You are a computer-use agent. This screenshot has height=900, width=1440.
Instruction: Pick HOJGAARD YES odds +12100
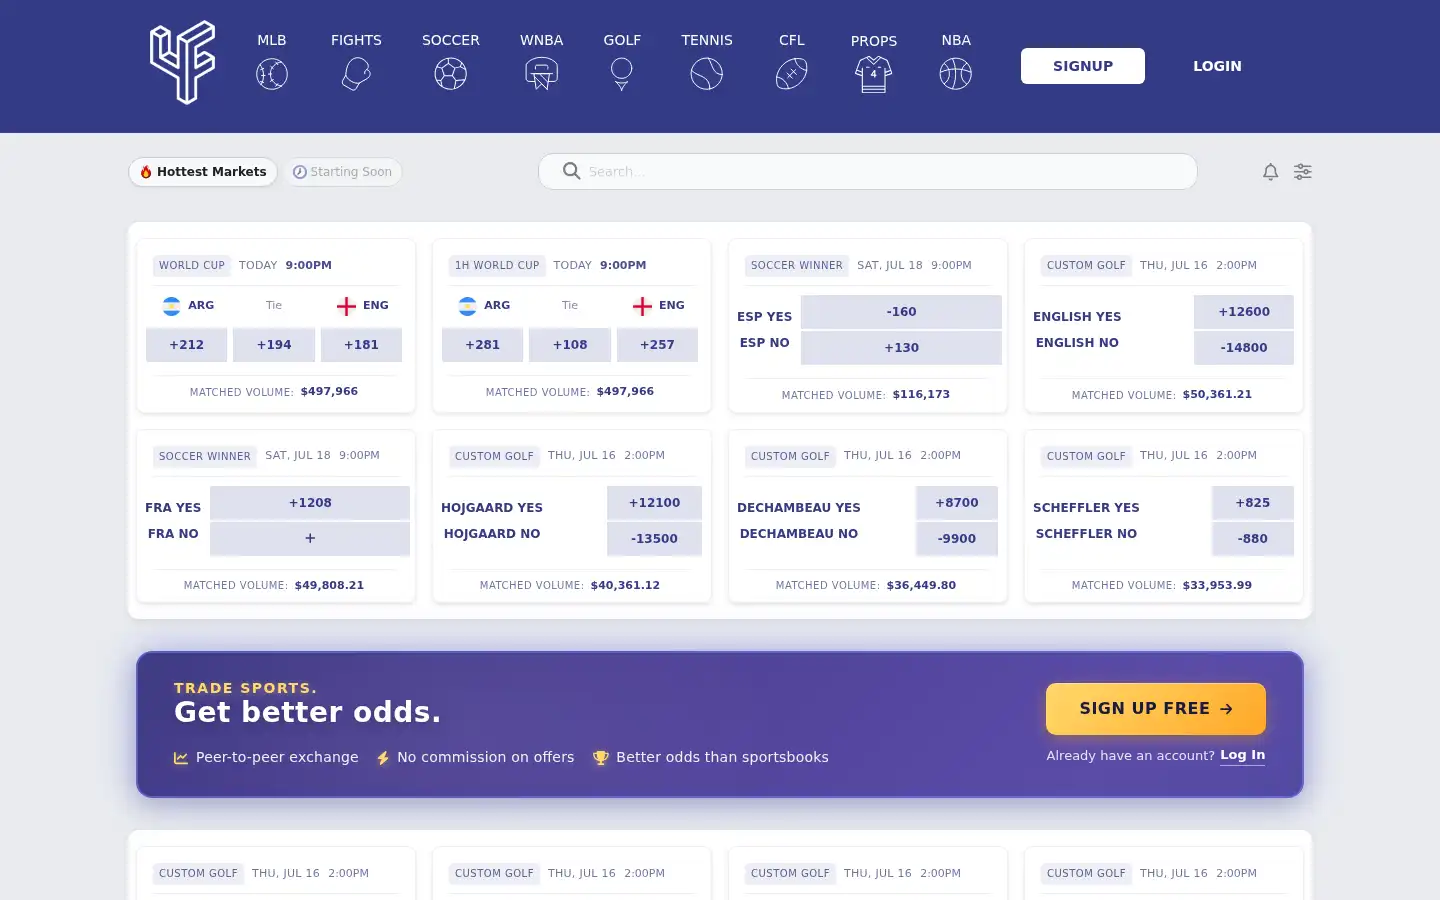[x=654, y=503]
